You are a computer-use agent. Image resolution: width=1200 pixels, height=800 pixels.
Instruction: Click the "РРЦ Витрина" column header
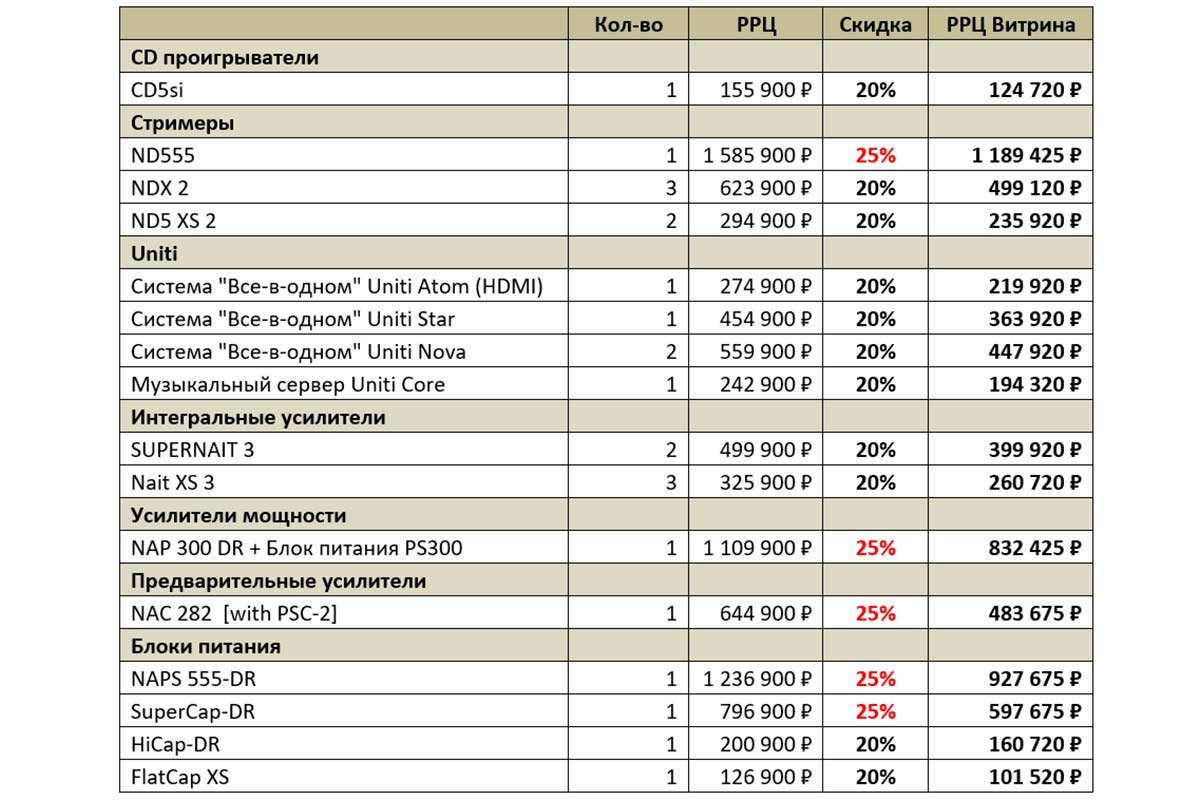point(1010,25)
